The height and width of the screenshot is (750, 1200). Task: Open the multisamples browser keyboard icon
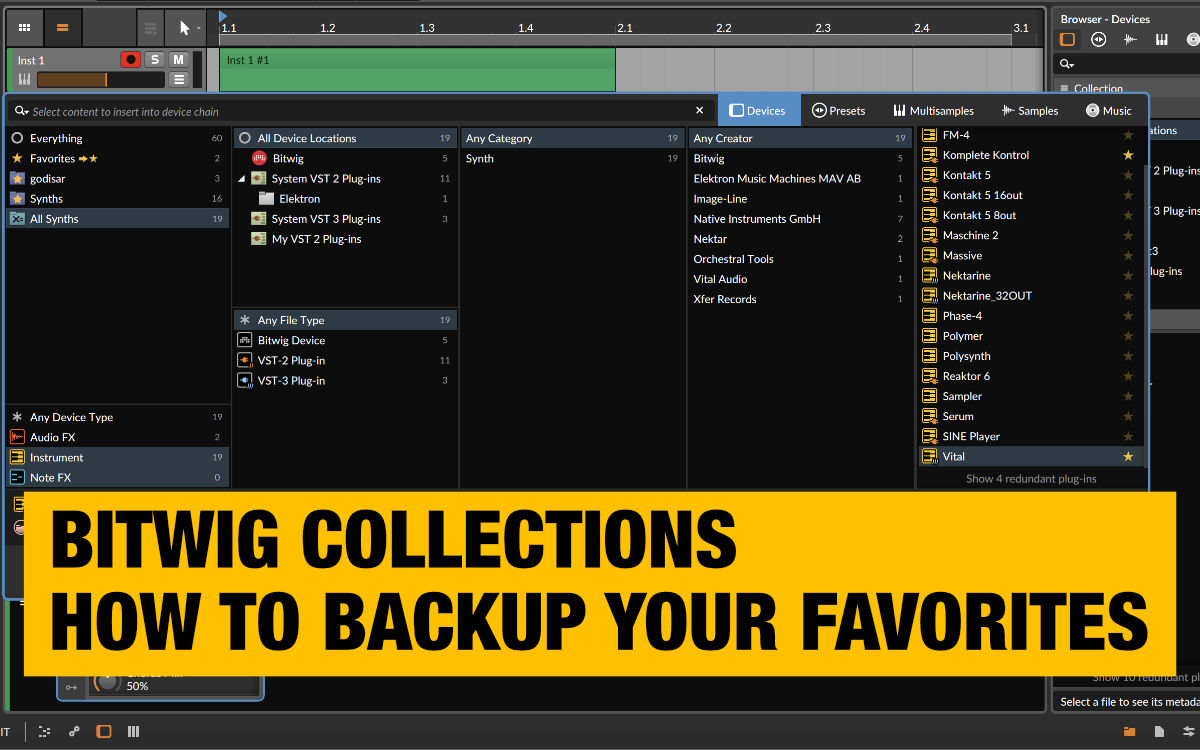pyautogui.click(x=1161, y=40)
